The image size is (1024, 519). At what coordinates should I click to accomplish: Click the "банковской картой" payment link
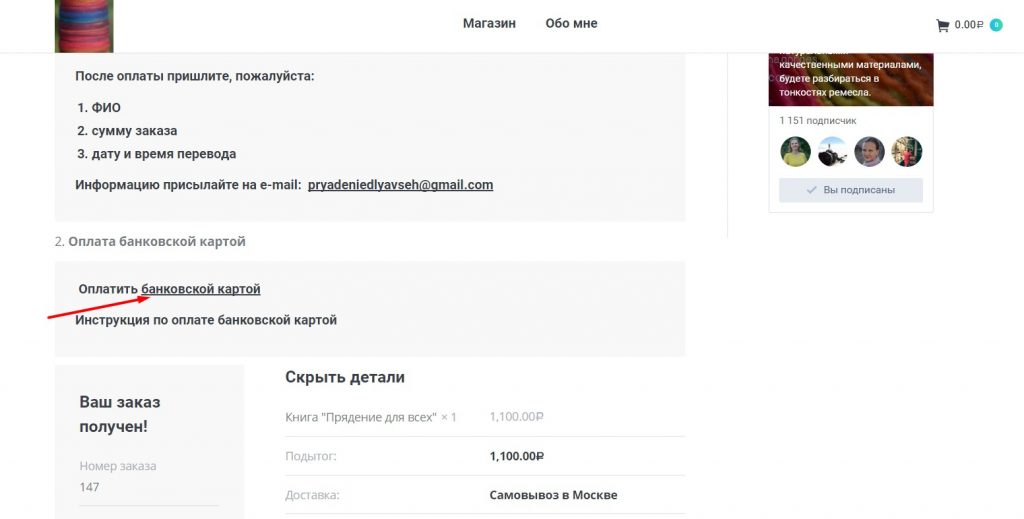pyautogui.click(x=201, y=289)
